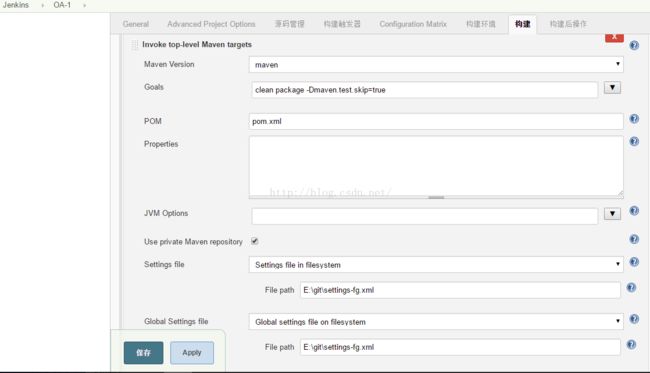Open breadcrumb arrow menu after OA-1
The width and height of the screenshot is (650, 373).
pyautogui.click(x=85, y=5)
